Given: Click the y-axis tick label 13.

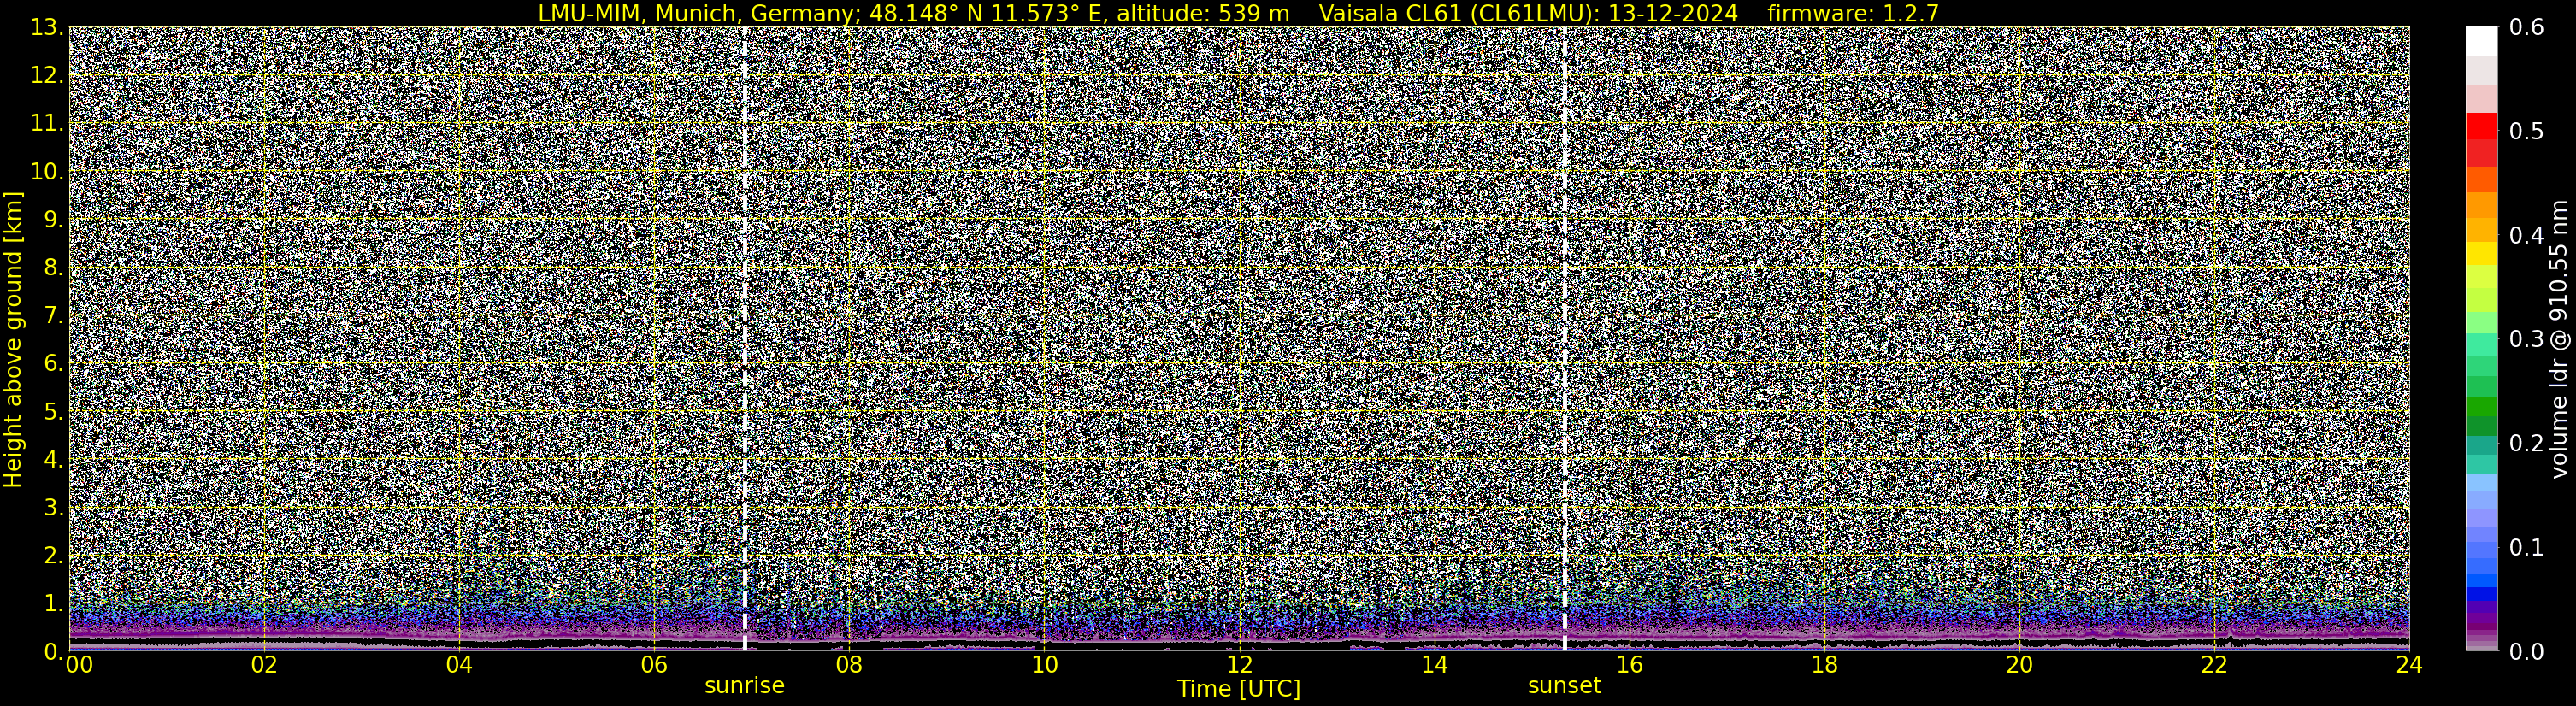Looking at the screenshot, I should (x=47, y=28).
